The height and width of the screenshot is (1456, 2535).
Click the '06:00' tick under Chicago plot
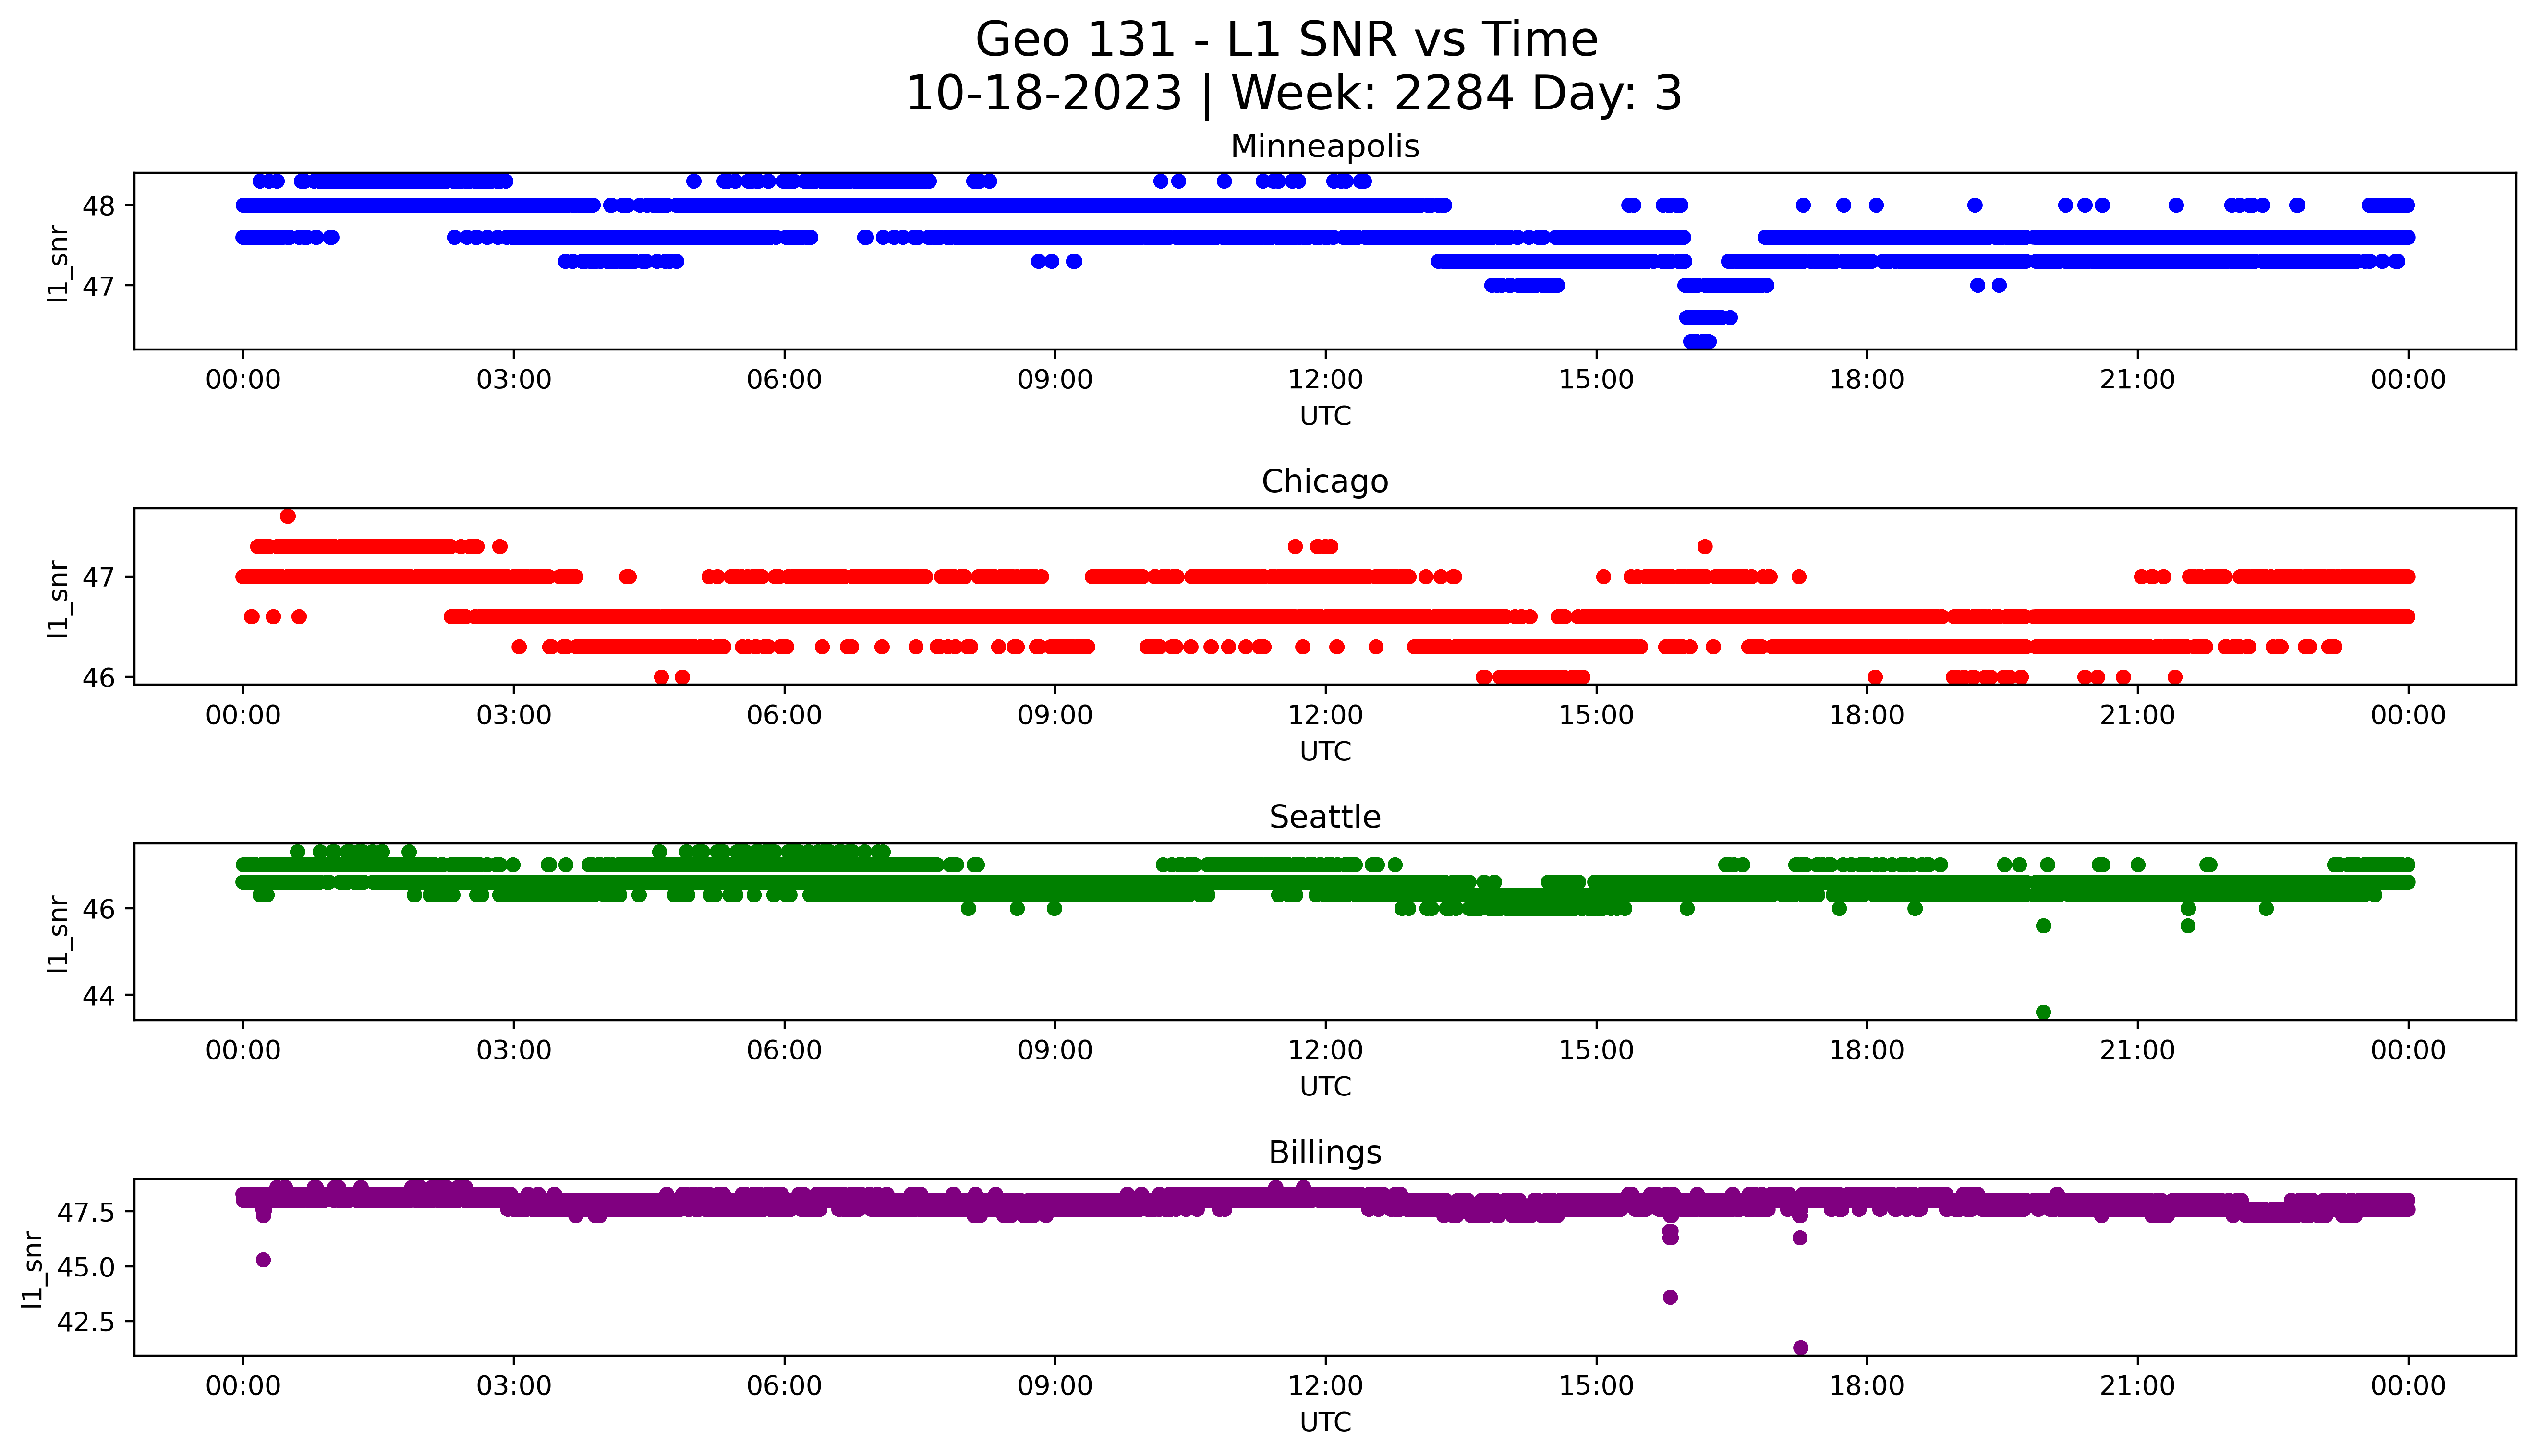[785, 715]
